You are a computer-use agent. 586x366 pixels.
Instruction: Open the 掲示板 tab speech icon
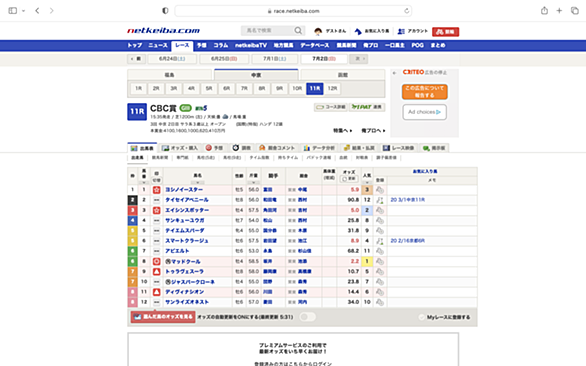click(x=426, y=148)
